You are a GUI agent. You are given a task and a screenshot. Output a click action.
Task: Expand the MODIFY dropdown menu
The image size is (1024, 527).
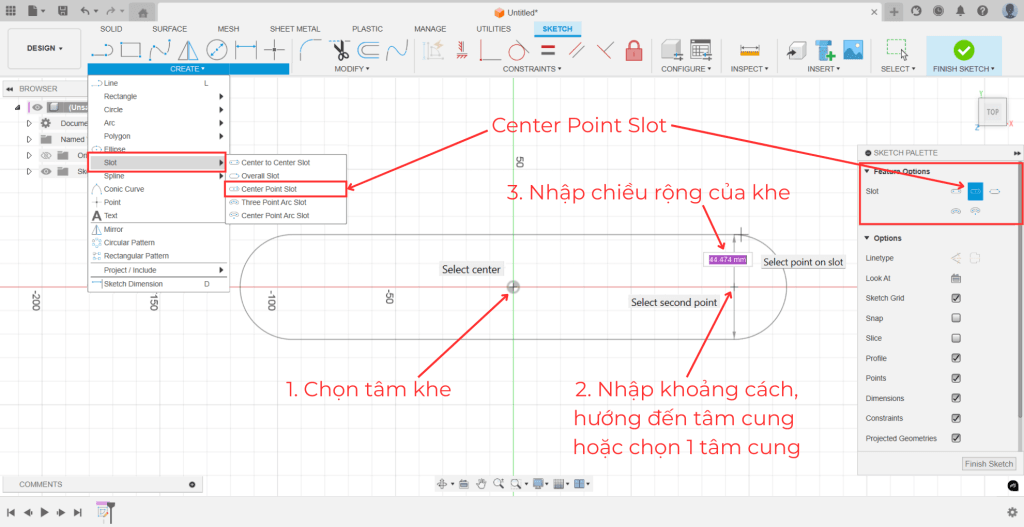point(352,69)
